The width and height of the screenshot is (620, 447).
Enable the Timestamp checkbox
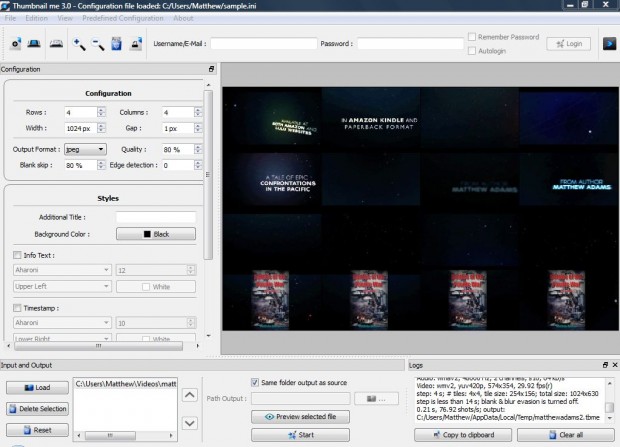17,308
